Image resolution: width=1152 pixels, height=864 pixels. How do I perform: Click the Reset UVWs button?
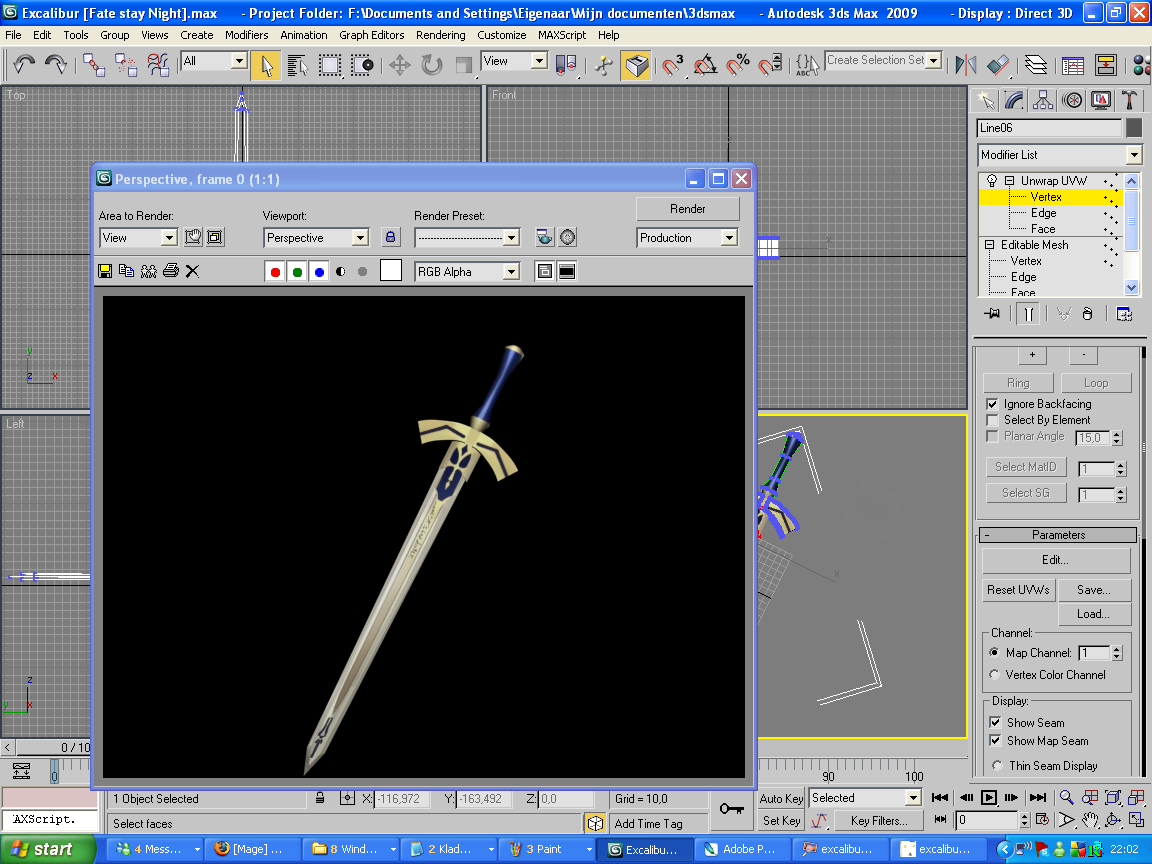(1018, 590)
